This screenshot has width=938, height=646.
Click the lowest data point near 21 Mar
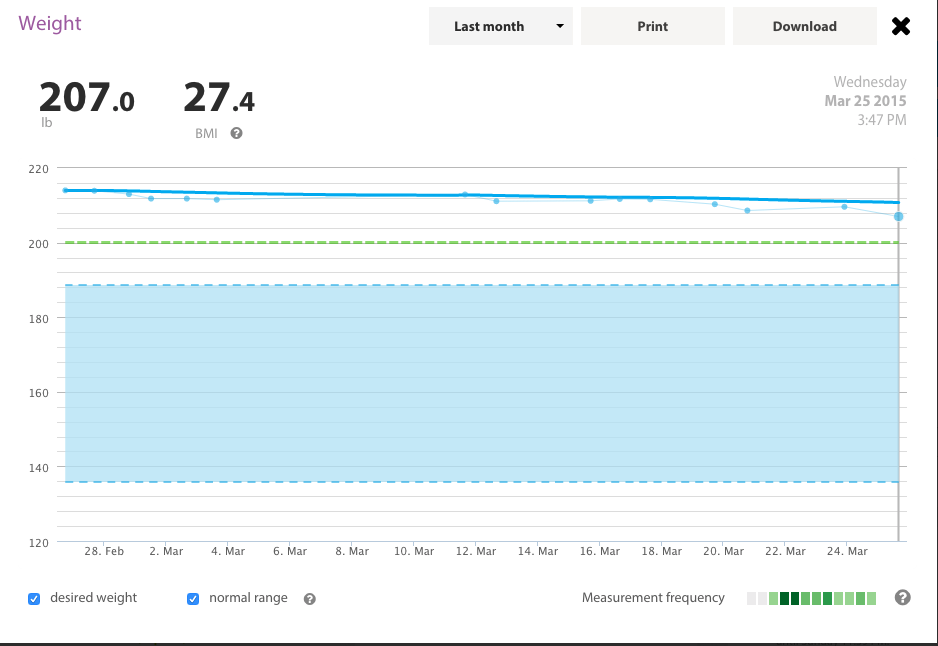[747, 210]
